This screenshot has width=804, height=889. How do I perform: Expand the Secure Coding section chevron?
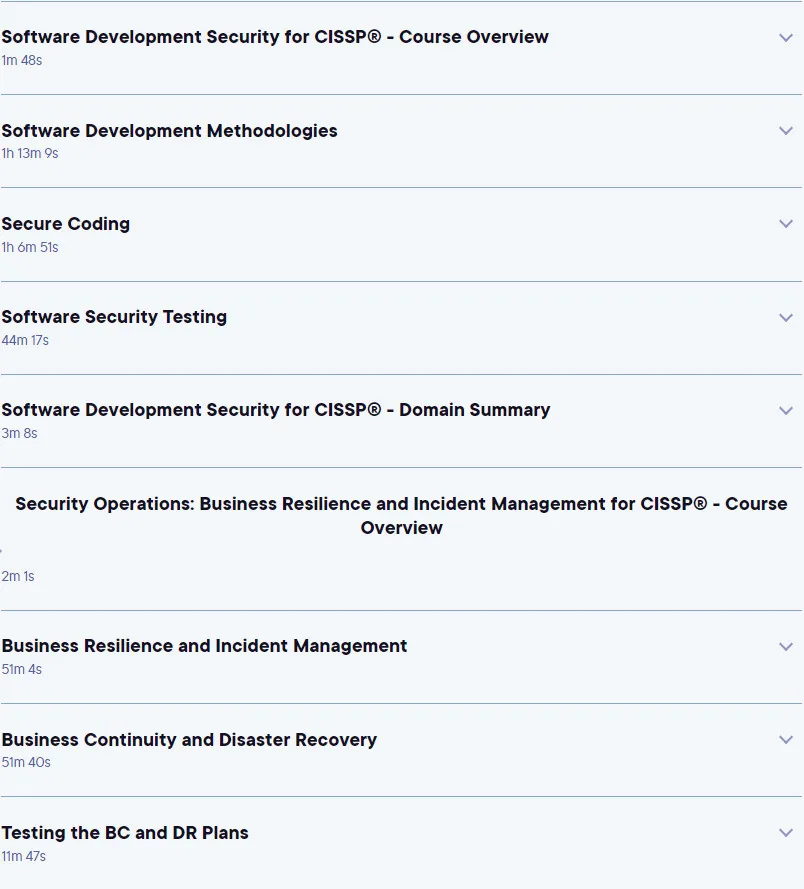pyautogui.click(x=786, y=224)
